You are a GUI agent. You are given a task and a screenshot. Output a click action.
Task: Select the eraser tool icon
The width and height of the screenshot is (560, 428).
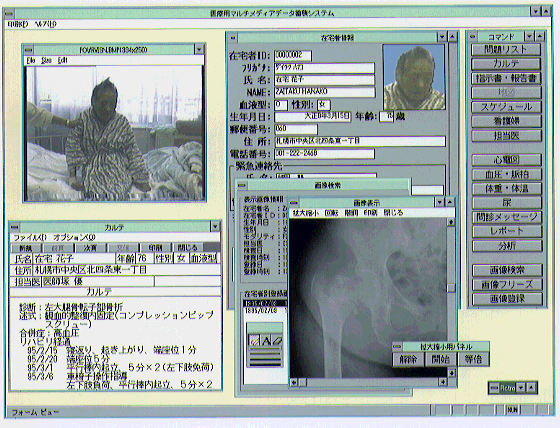click(277, 340)
